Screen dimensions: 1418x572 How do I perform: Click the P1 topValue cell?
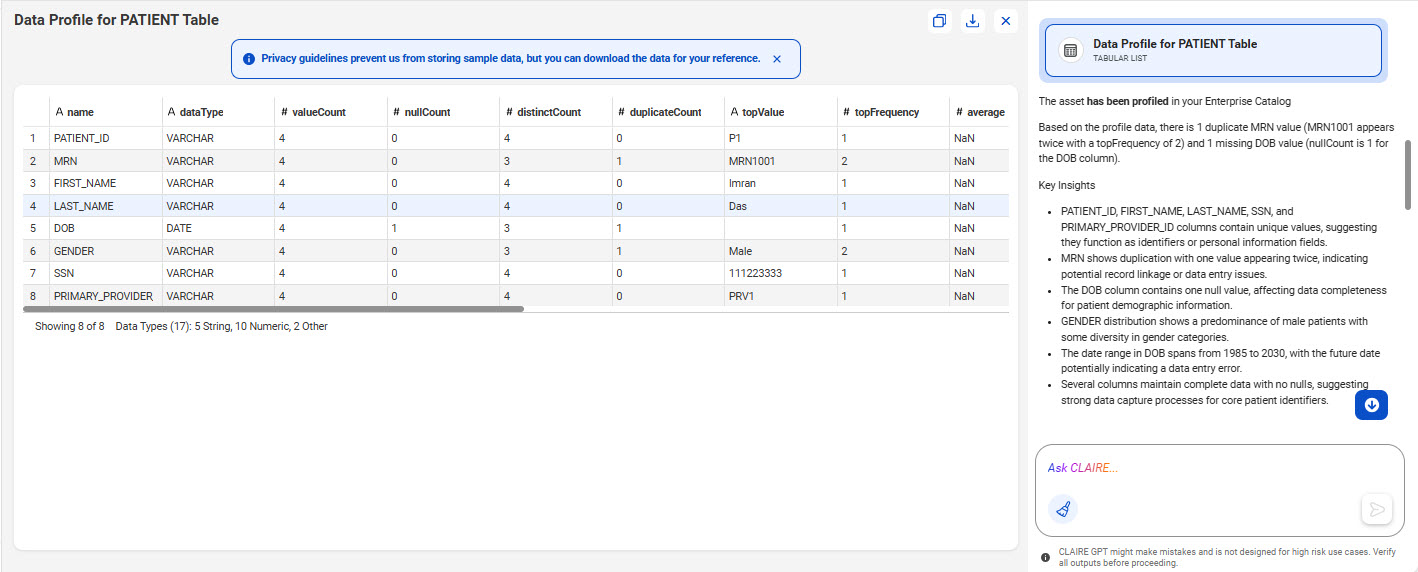[x=781, y=138]
